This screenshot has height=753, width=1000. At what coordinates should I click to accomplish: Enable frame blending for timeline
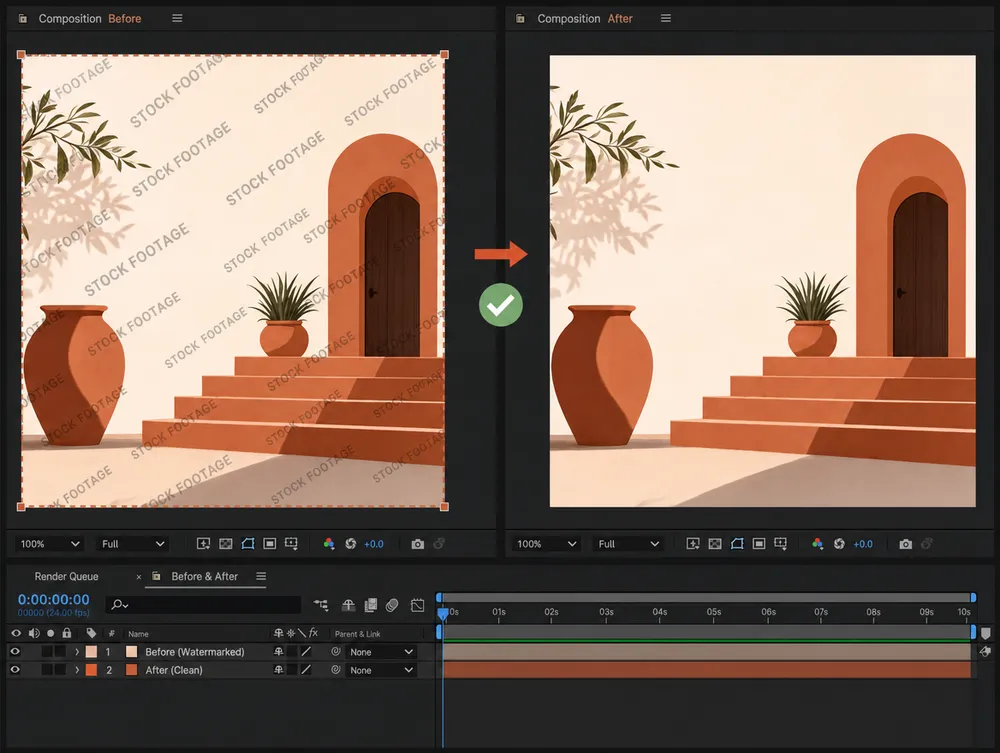pos(371,604)
